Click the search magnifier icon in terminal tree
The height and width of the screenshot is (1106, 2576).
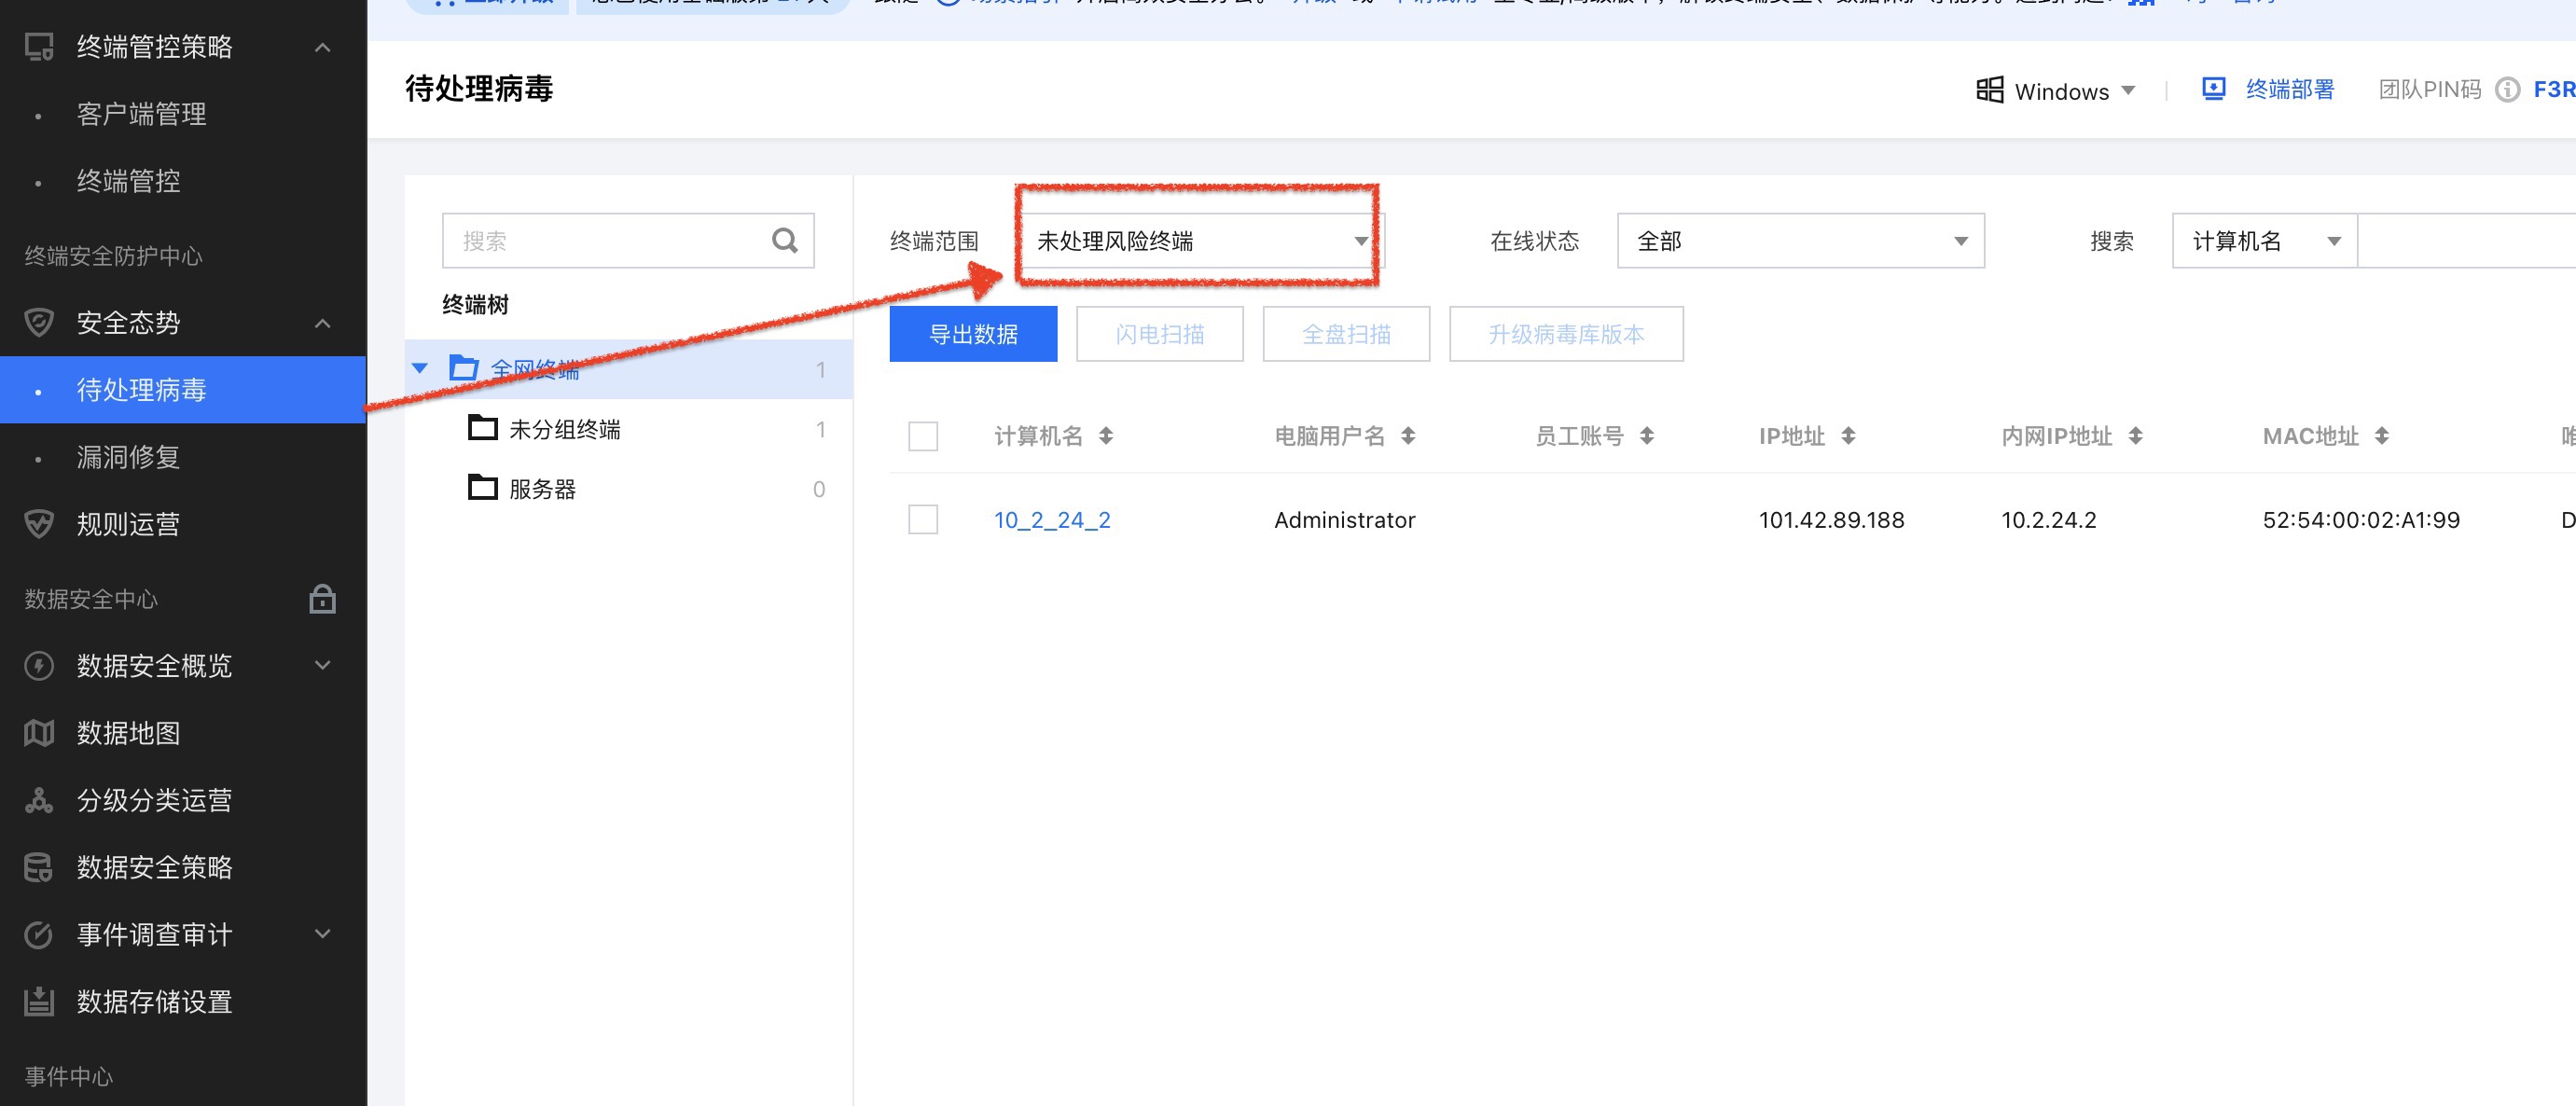tap(785, 240)
